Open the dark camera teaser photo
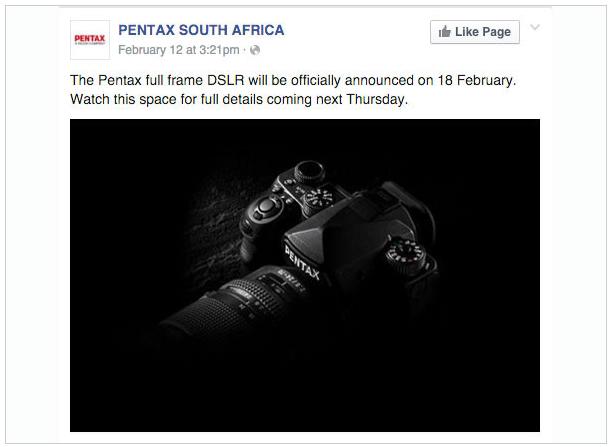Screen dimensions: 613x447 coord(305,275)
